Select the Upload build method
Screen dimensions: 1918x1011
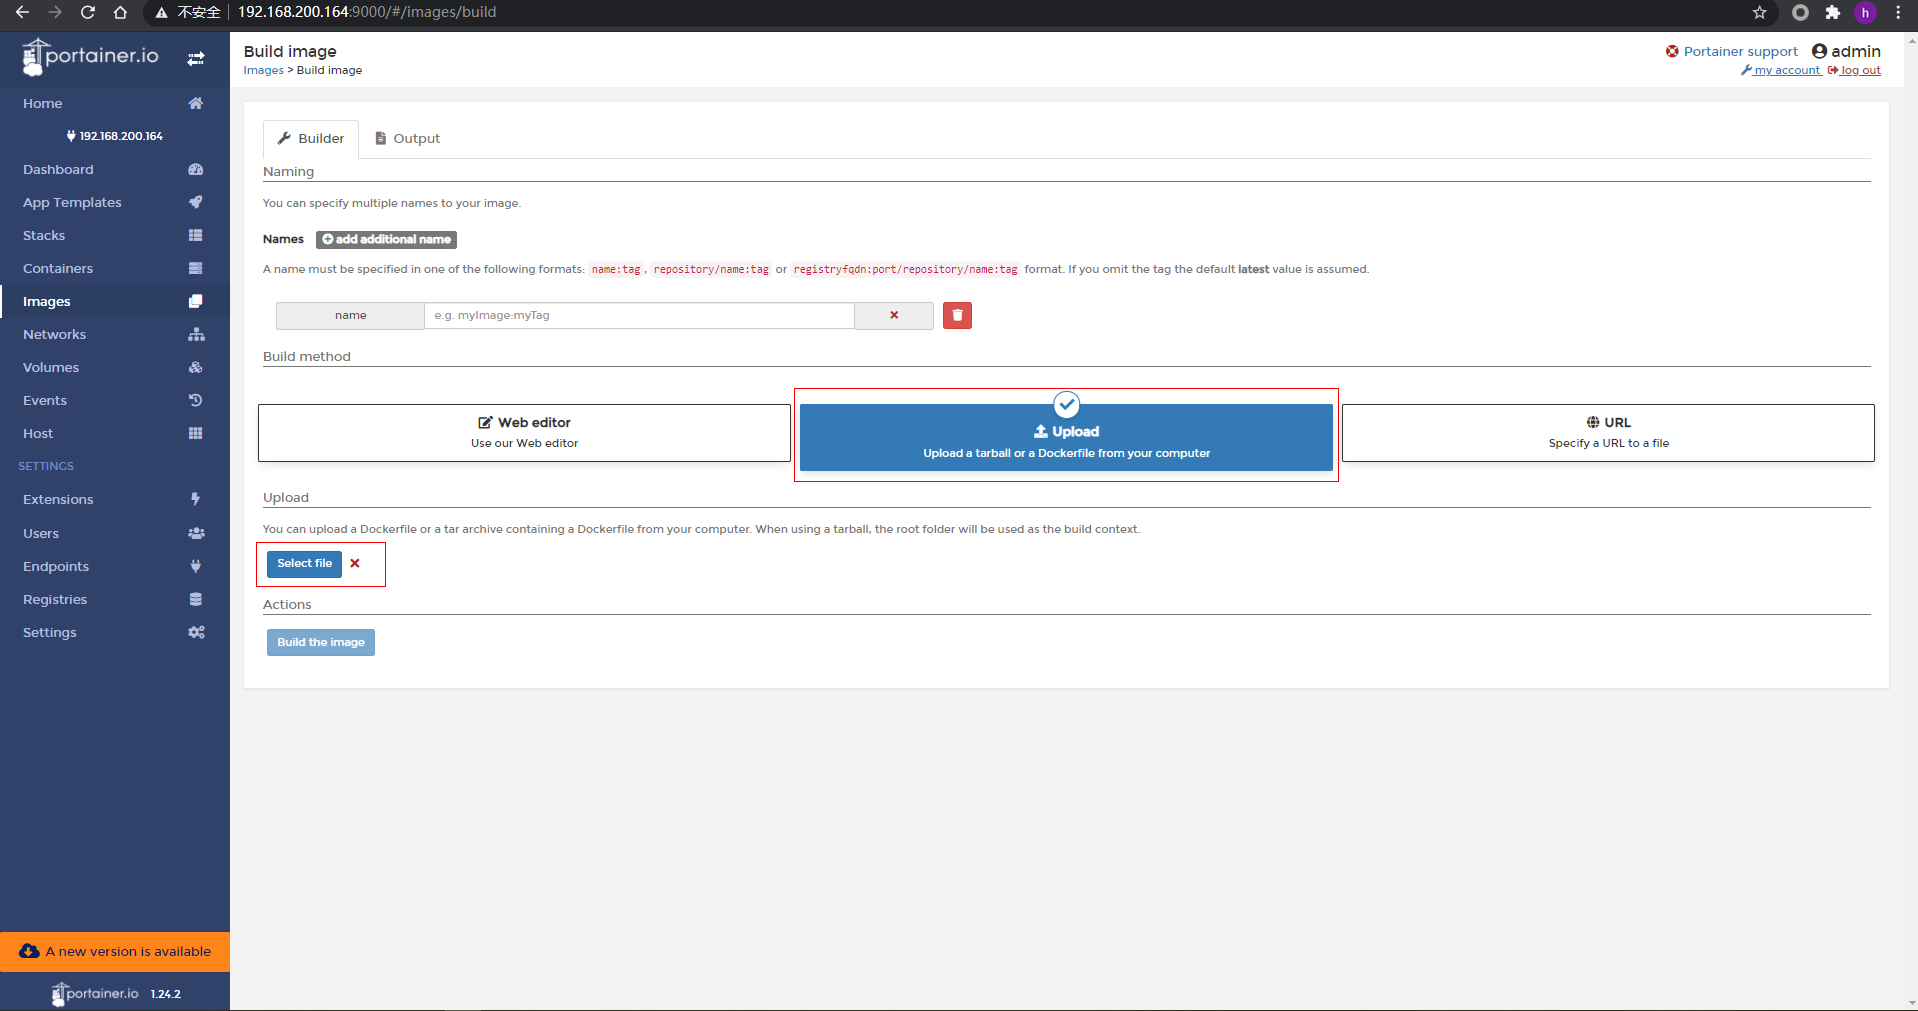[1066, 437]
